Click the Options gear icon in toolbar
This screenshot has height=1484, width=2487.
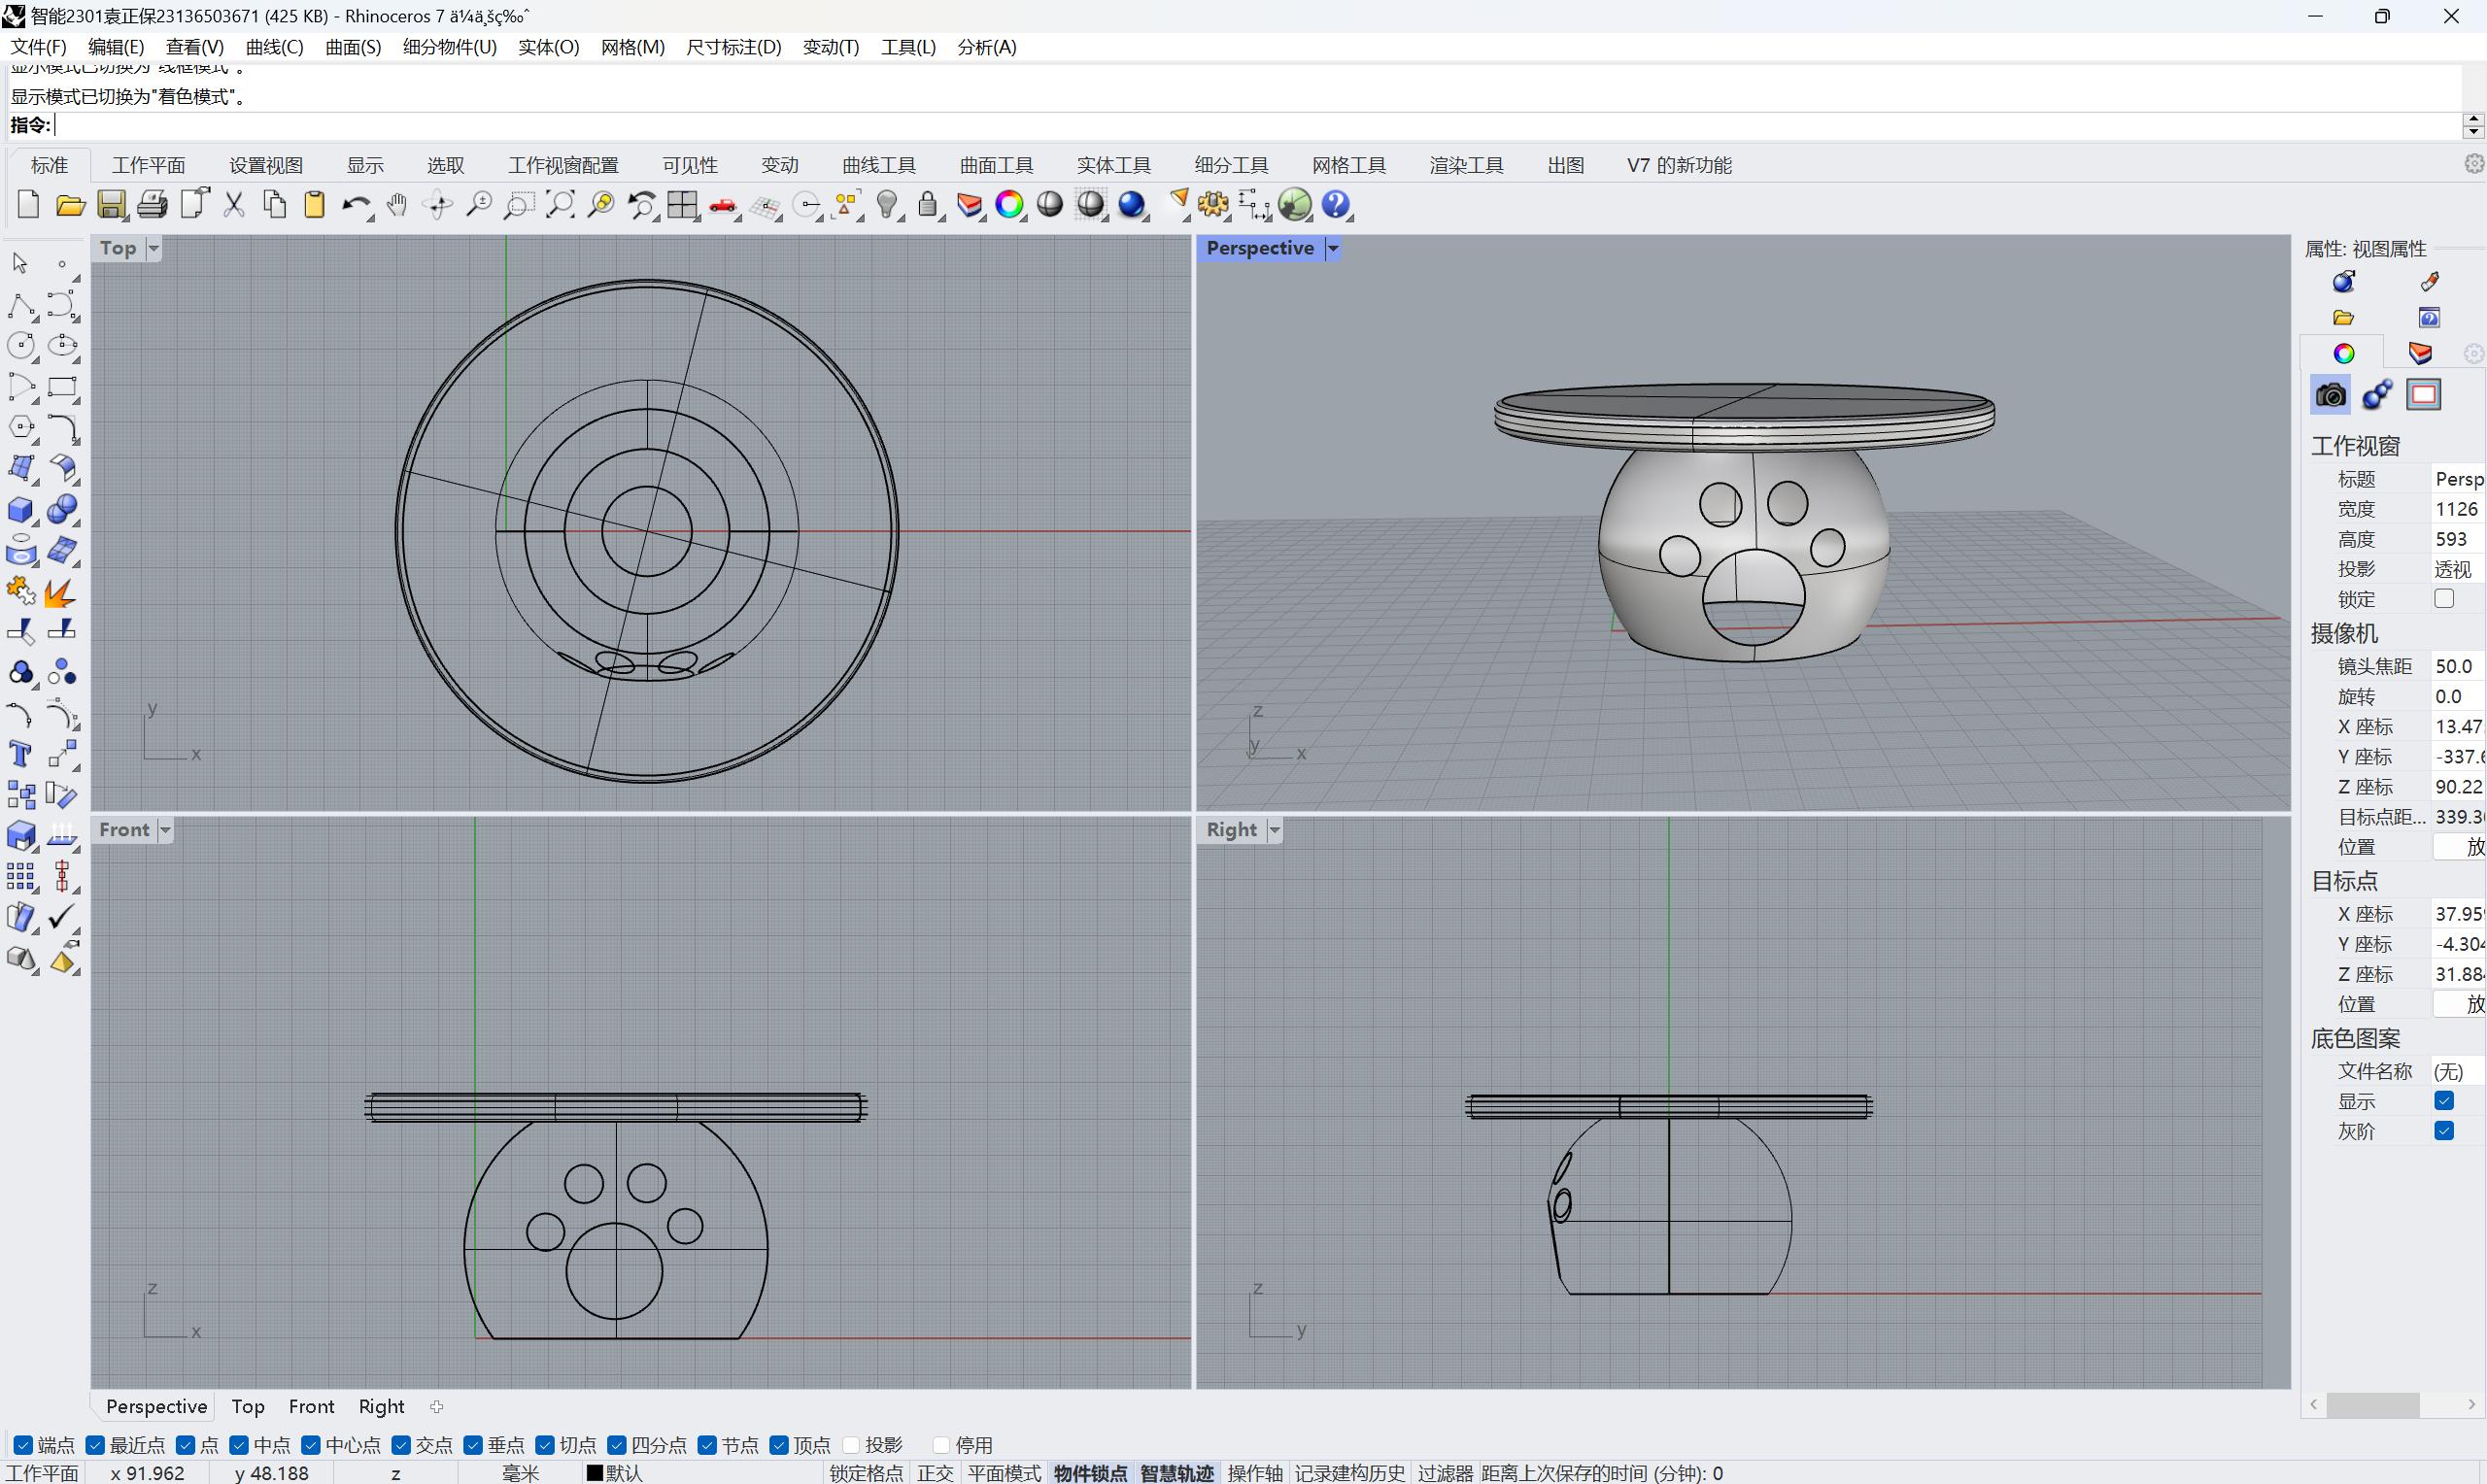[1214, 205]
